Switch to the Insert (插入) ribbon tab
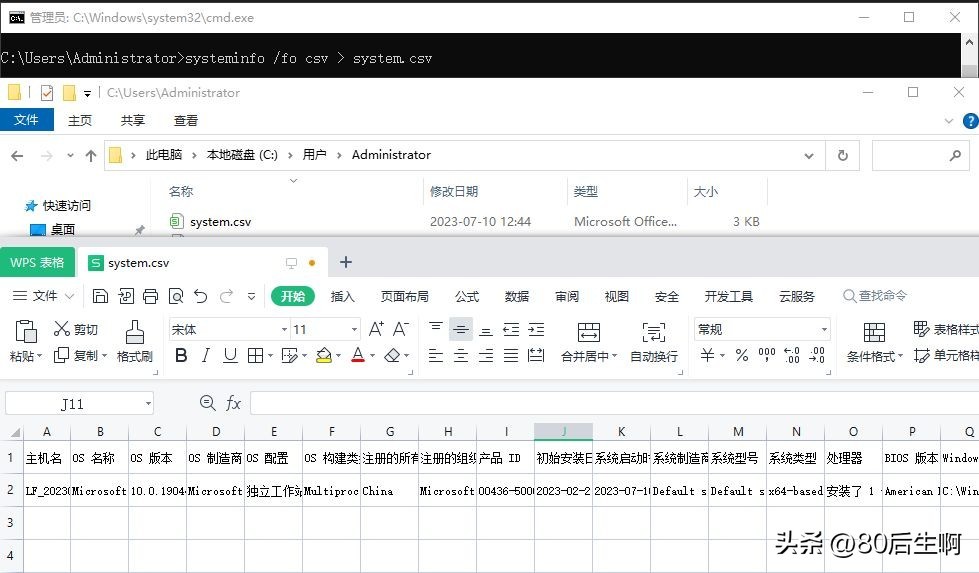Image resolution: width=979 pixels, height=573 pixels. [x=343, y=296]
